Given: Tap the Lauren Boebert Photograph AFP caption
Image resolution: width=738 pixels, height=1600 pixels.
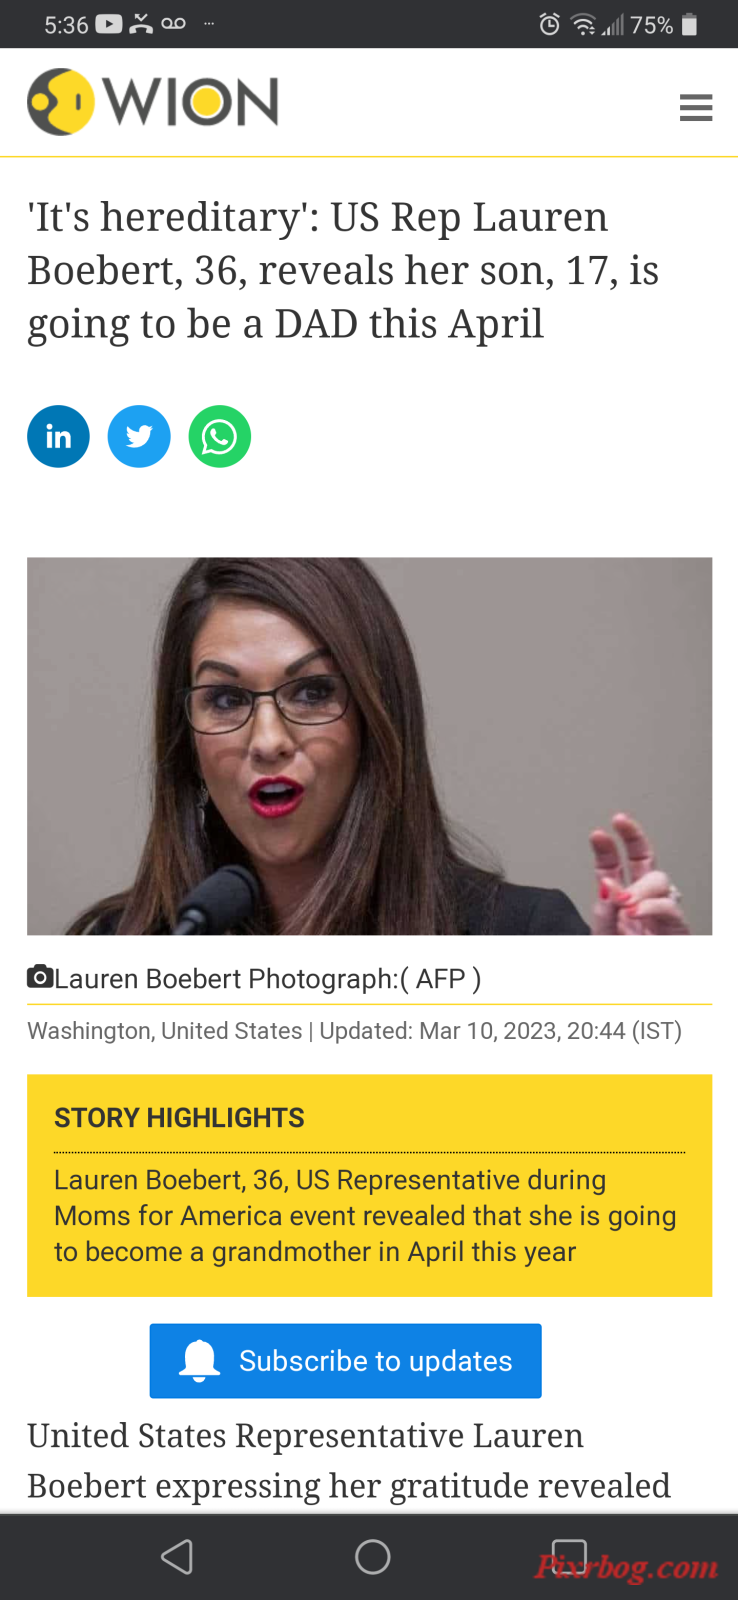Looking at the screenshot, I should point(268,978).
